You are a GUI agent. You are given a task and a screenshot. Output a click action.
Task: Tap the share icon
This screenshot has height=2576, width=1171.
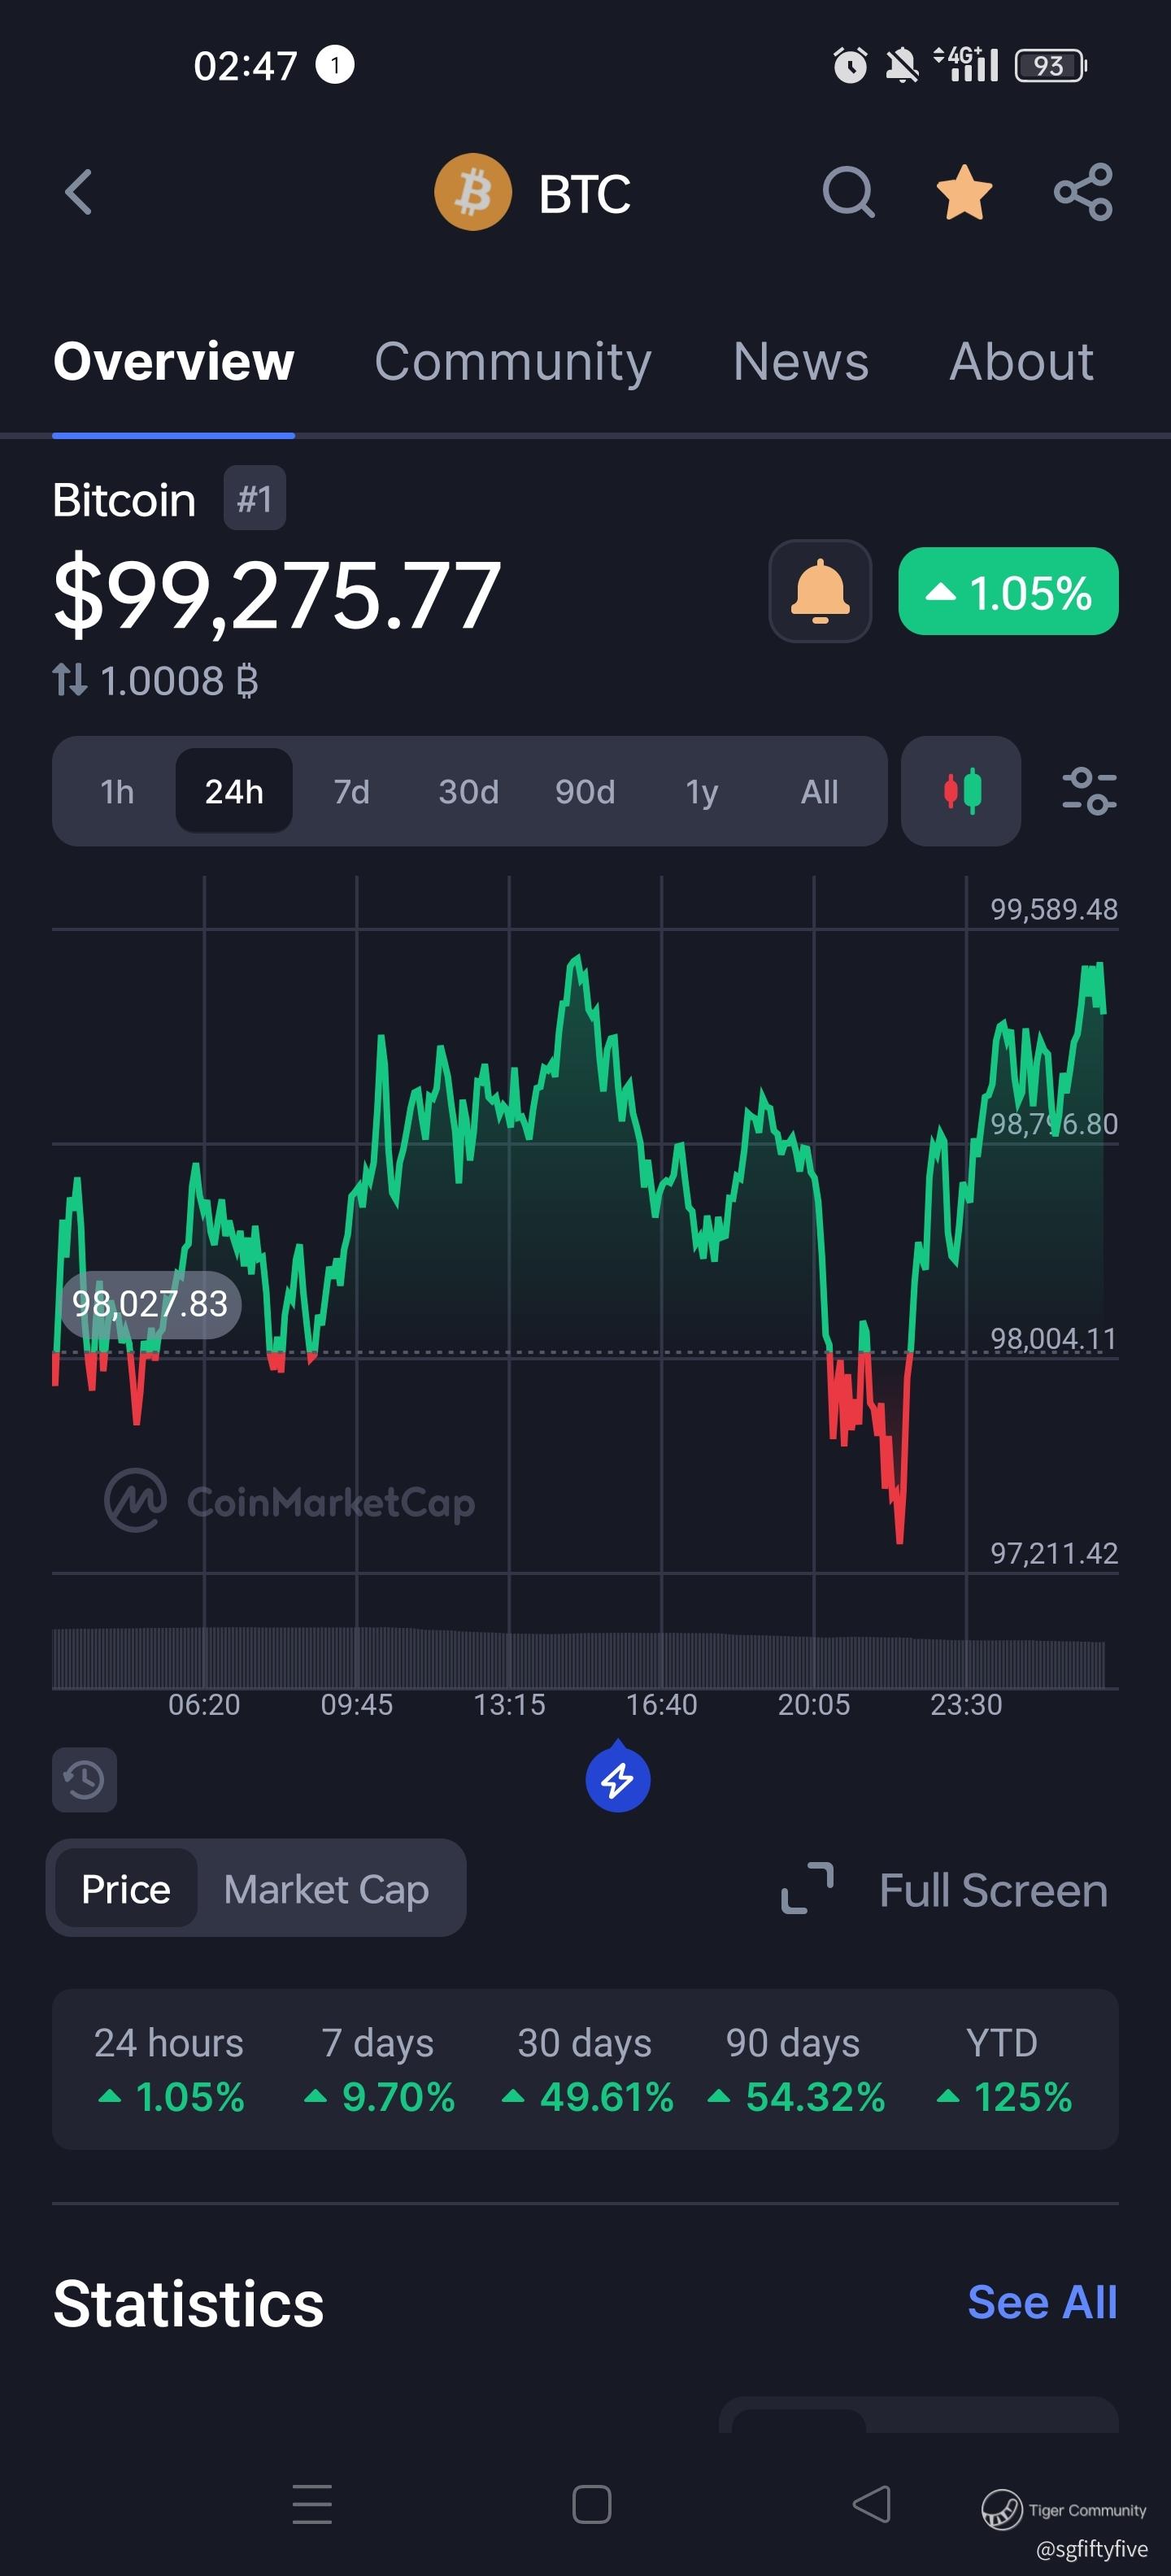[1083, 192]
